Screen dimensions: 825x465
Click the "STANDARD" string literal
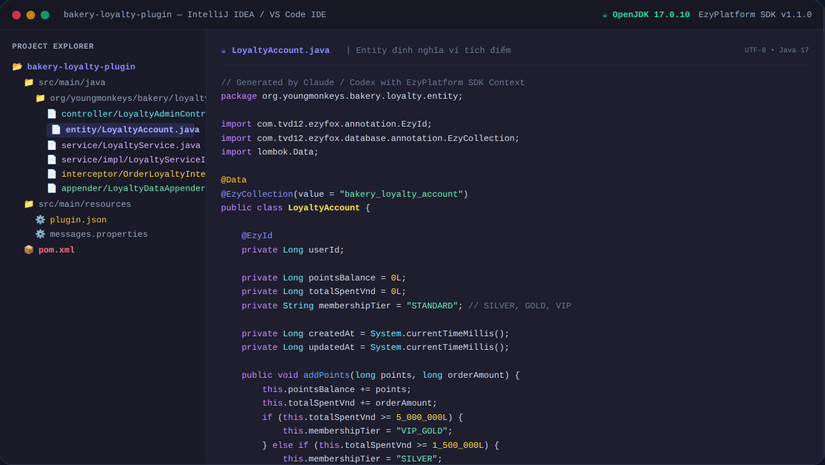tap(432, 306)
